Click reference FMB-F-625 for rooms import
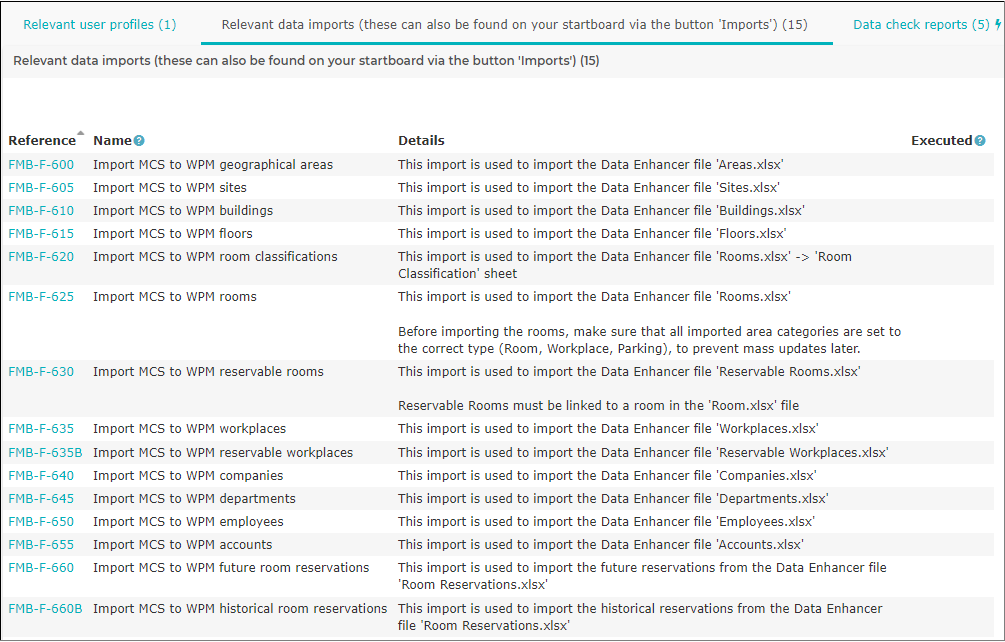Image resolution: width=1005 pixels, height=642 pixels. tap(41, 297)
